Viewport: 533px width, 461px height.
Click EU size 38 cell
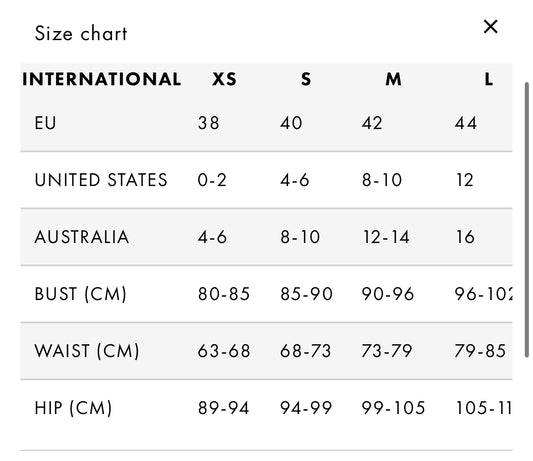tap(208, 123)
